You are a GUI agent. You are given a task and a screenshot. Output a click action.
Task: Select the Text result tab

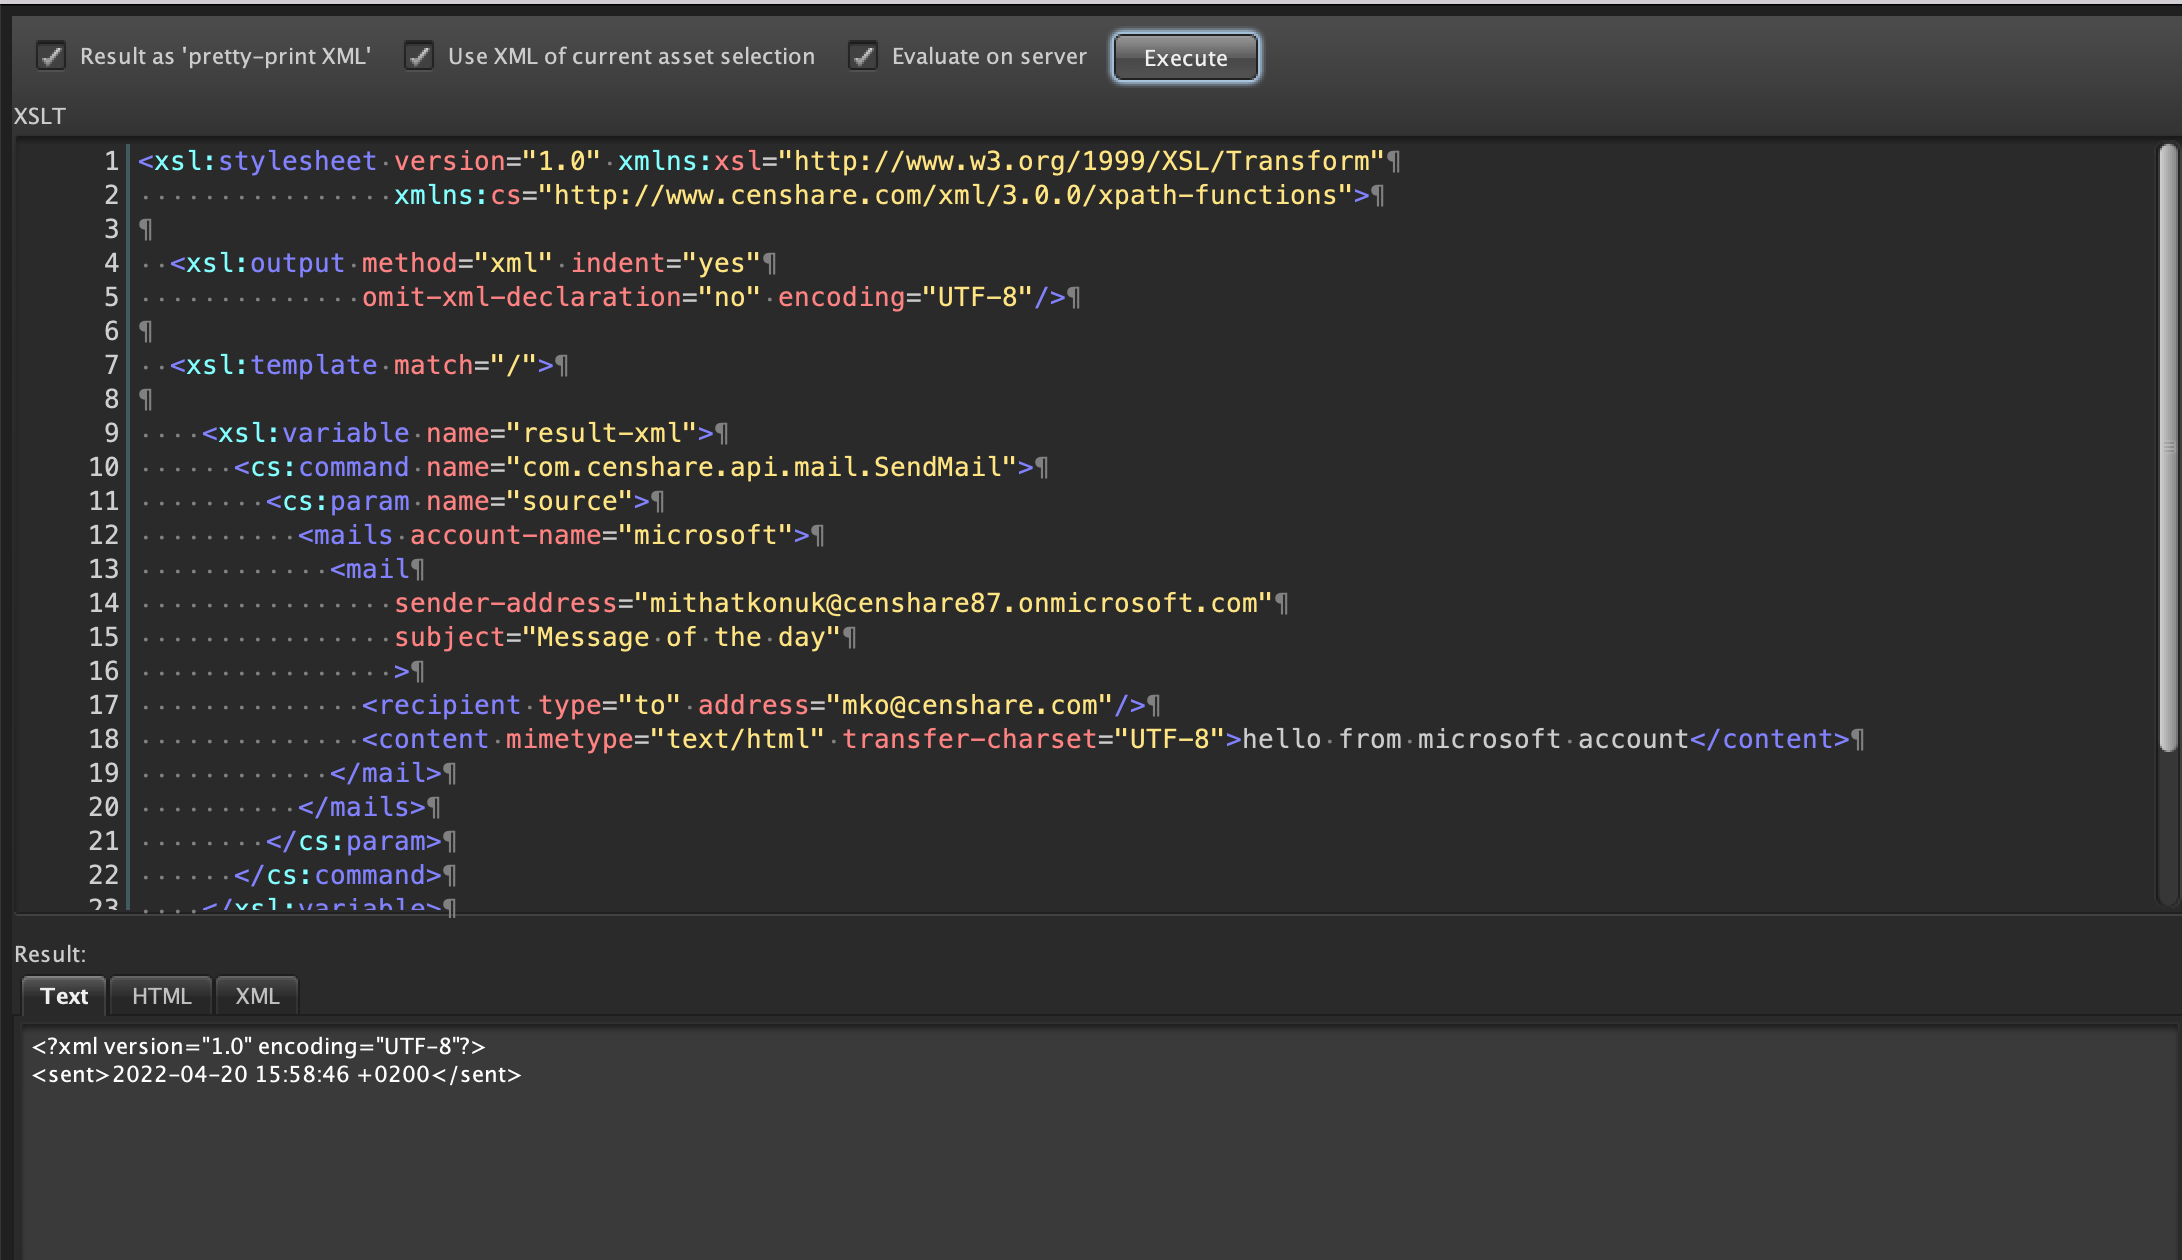click(x=63, y=995)
